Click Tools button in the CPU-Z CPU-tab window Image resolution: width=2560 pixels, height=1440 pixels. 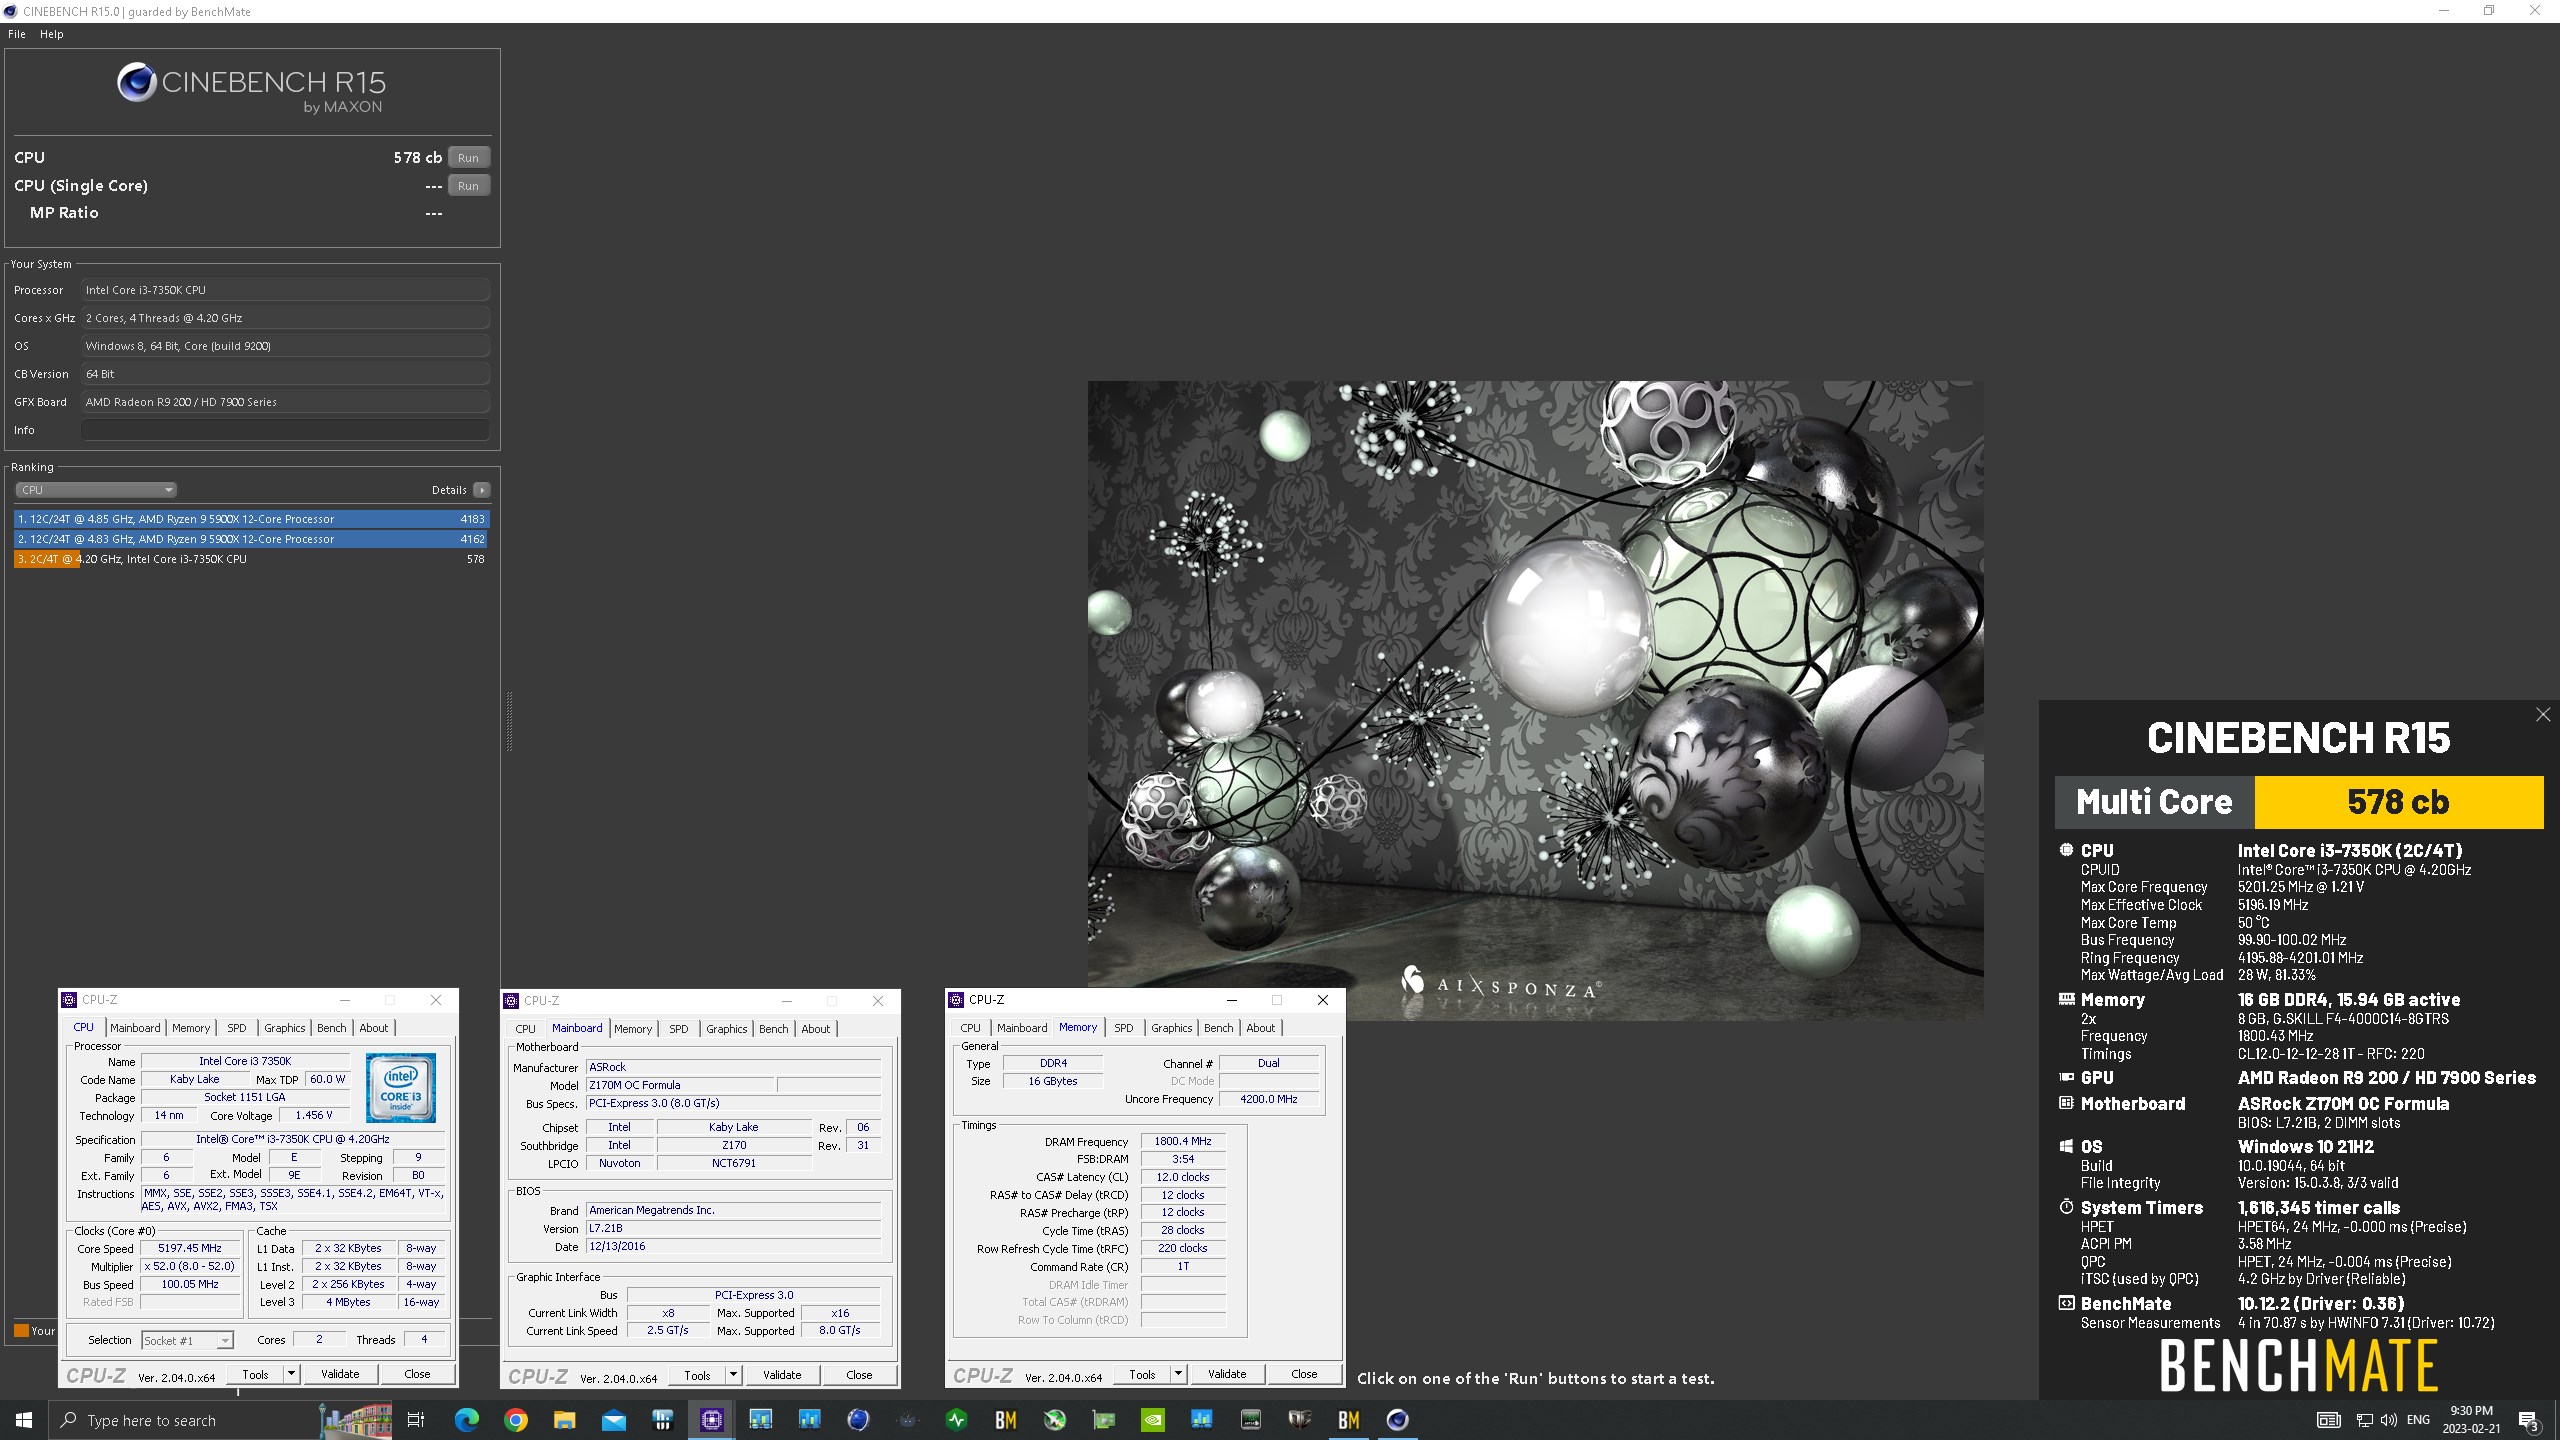click(x=256, y=1374)
